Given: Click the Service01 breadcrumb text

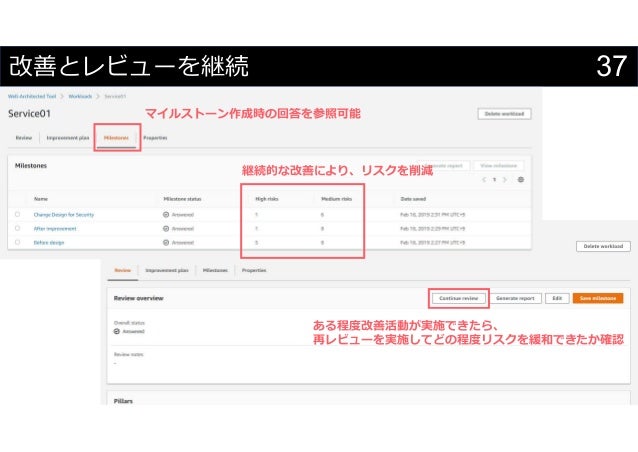Looking at the screenshot, I should pyautogui.click(x=115, y=96).
